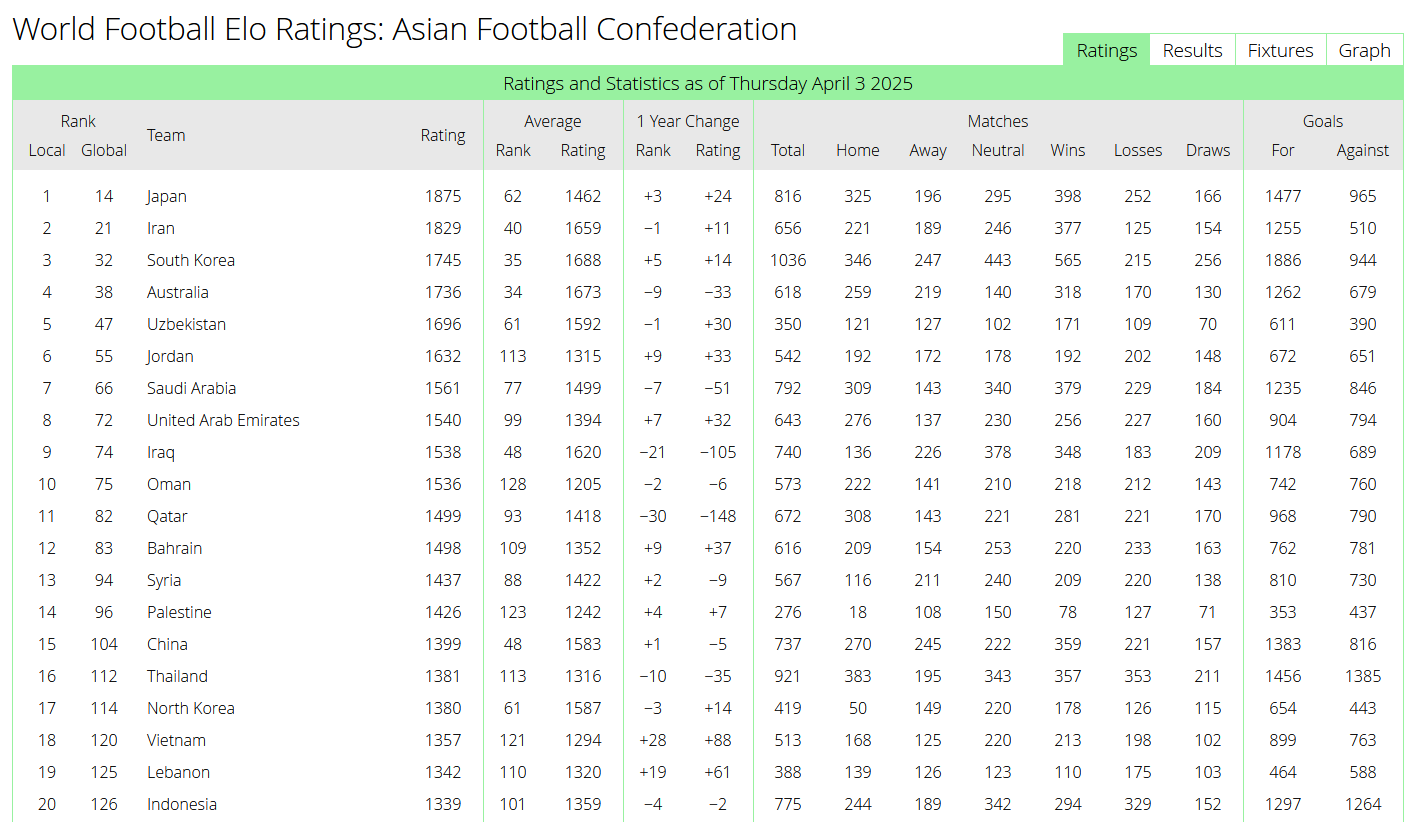Open the Fixtures tab

(1280, 50)
